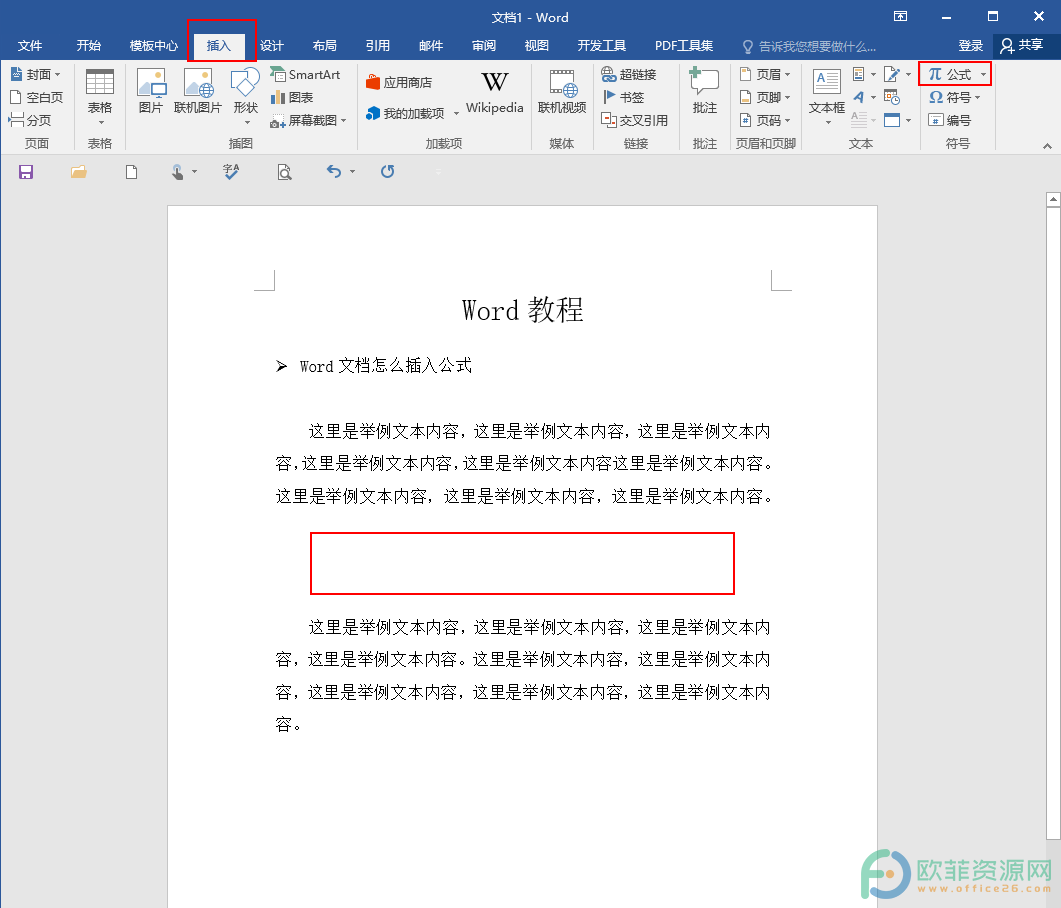1061x908 pixels.
Task: Click the 'Word 教程' document title
Action: click(x=522, y=310)
